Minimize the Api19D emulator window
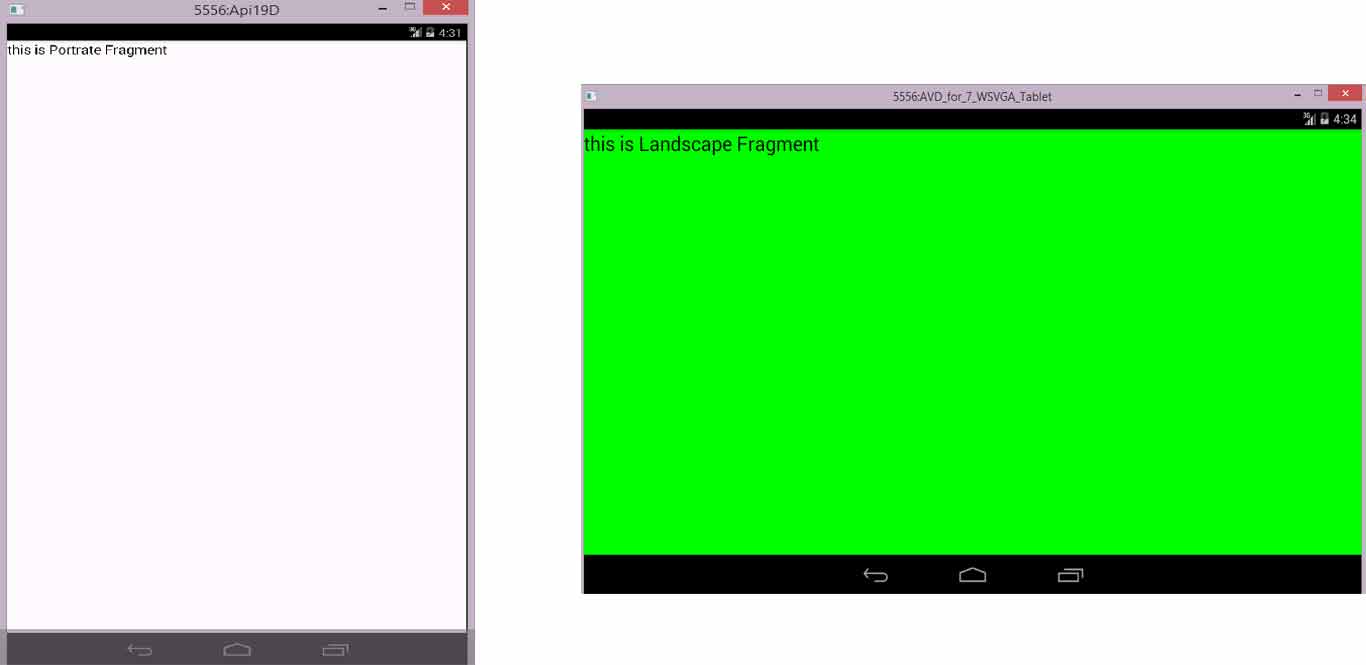Screen dimensions: 1366x665 (x=383, y=9)
